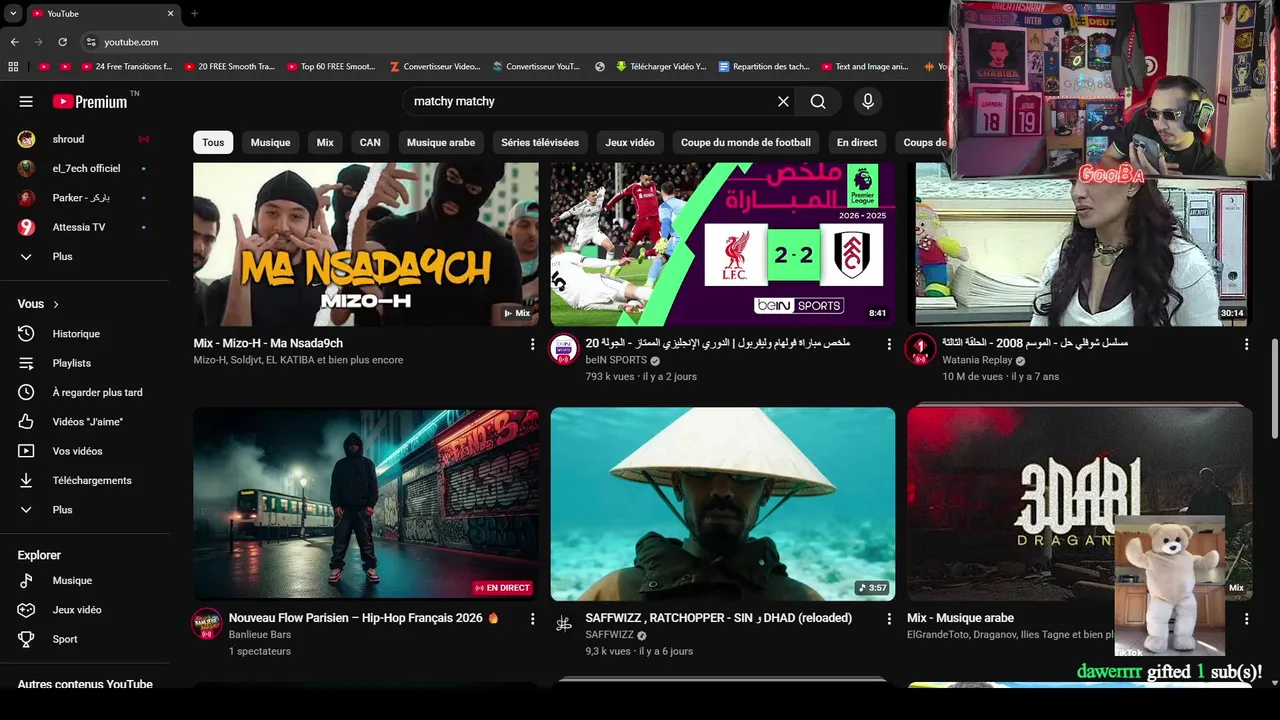Viewport: 1280px width, 720px height.
Task: Open Nouveau Flow Parisien video title
Action: tap(364, 618)
